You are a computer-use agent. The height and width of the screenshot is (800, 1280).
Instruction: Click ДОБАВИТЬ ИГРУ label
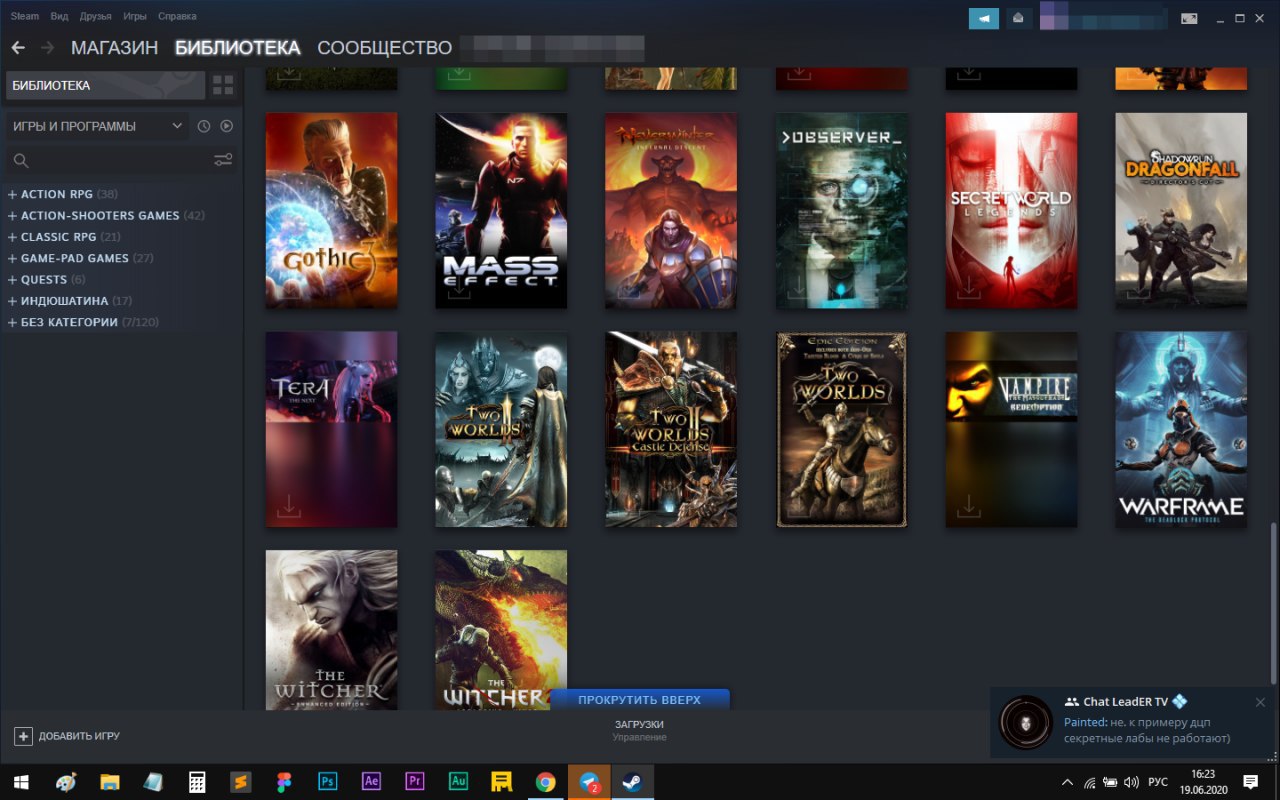click(x=79, y=736)
